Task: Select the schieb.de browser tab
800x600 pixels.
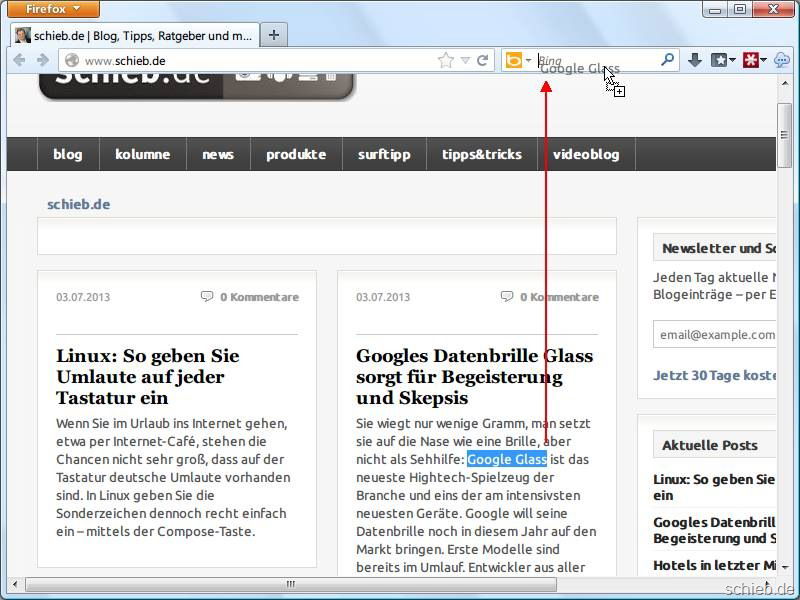Action: (x=135, y=36)
